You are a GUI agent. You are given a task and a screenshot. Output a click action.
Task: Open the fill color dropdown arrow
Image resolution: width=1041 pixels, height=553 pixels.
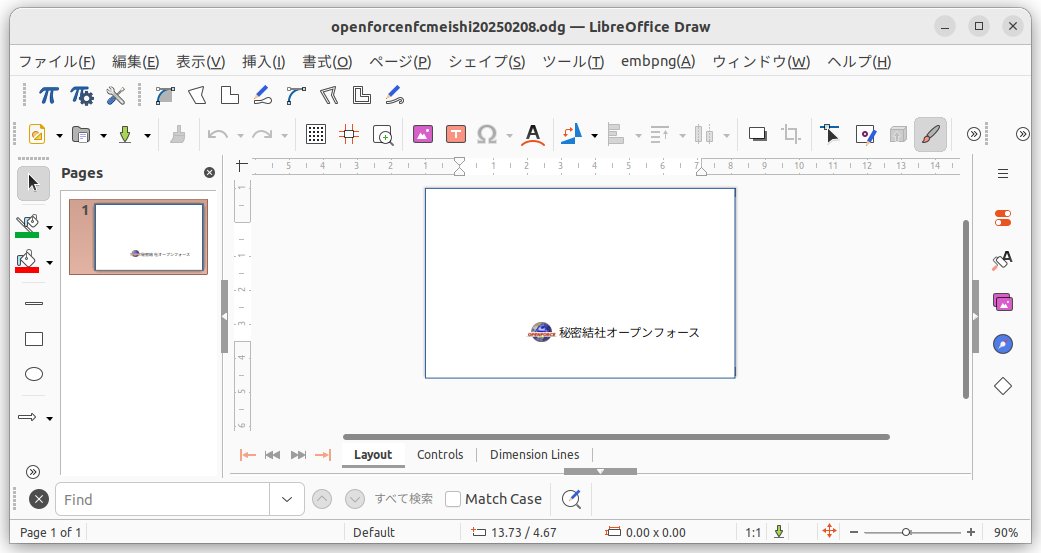50,263
